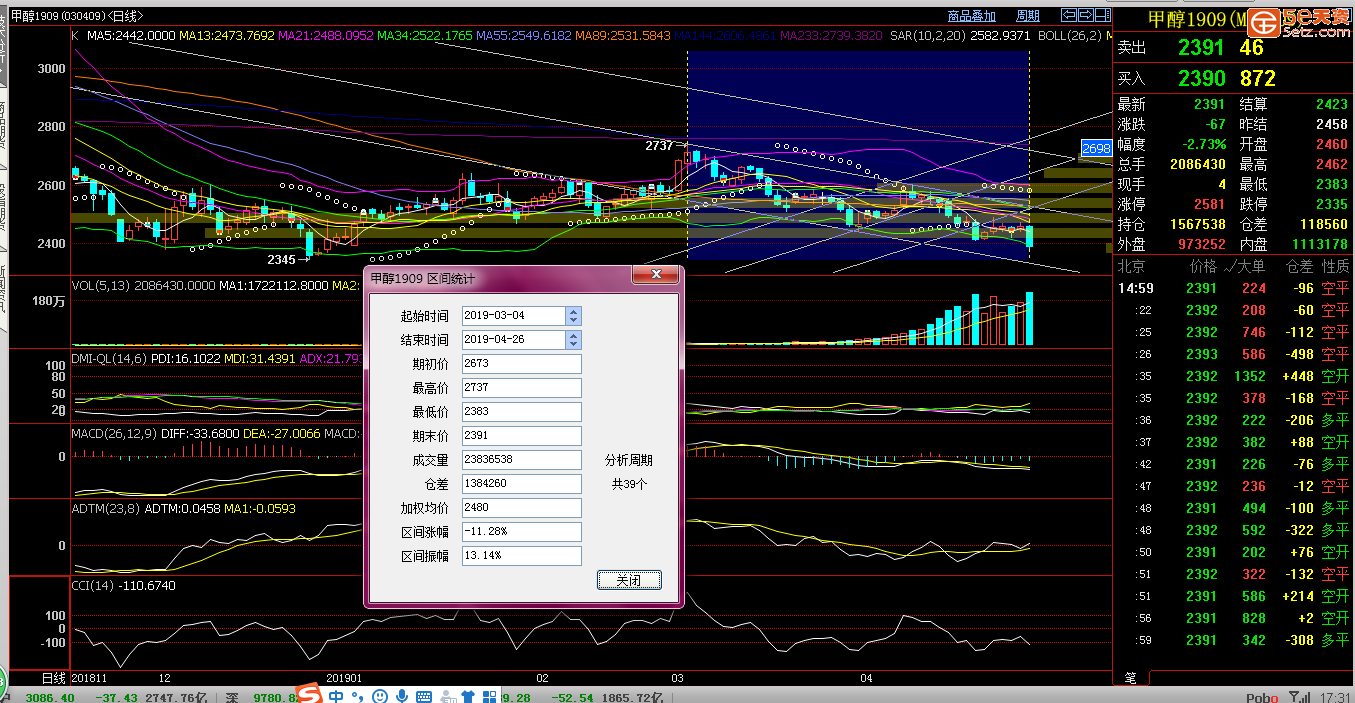The image size is (1355, 703).
Task: Click the IME microphone voice input icon
Action: point(402,696)
